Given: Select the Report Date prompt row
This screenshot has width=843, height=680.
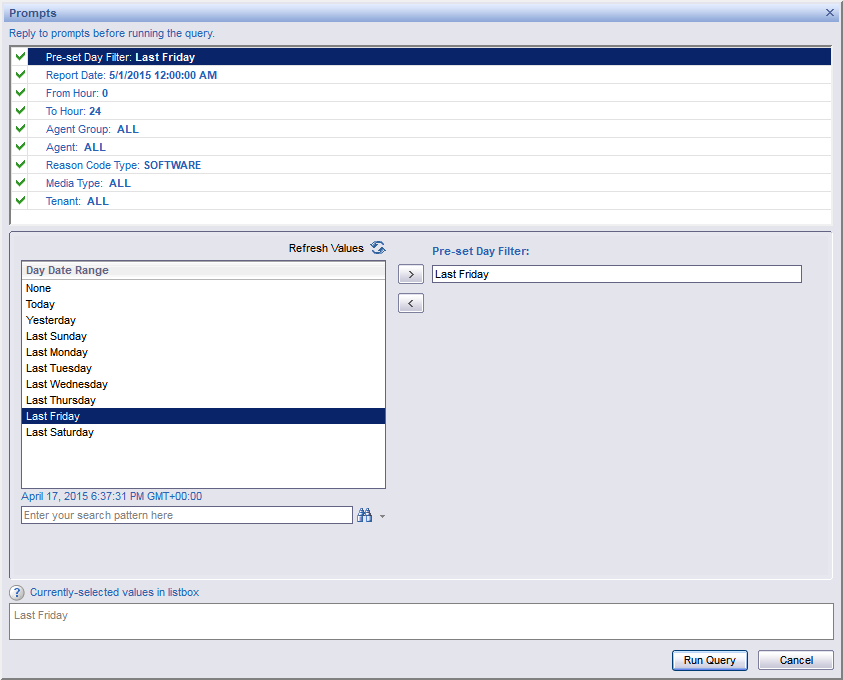Looking at the screenshot, I should [x=131, y=75].
